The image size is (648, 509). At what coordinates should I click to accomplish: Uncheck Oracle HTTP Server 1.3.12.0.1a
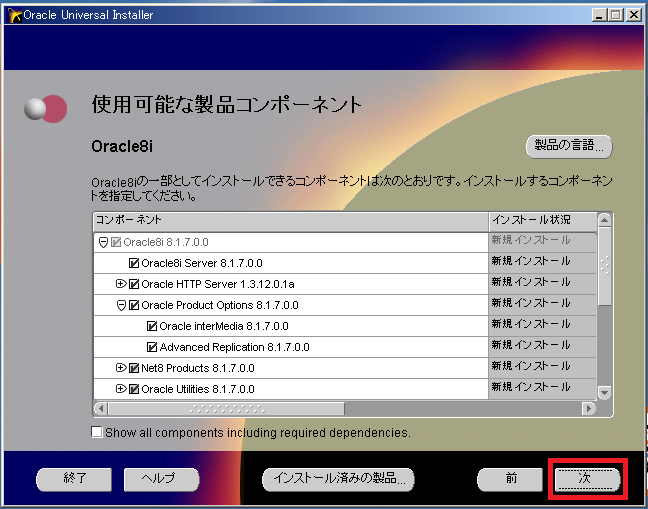click(134, 284)
